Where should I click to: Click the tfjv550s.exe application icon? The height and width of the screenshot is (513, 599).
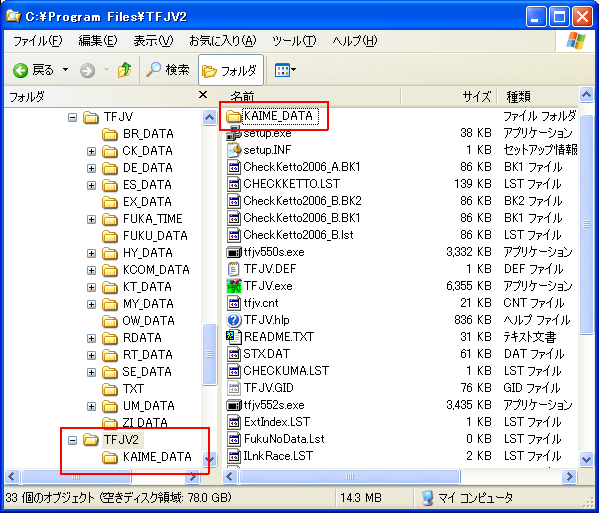point(233,252)
